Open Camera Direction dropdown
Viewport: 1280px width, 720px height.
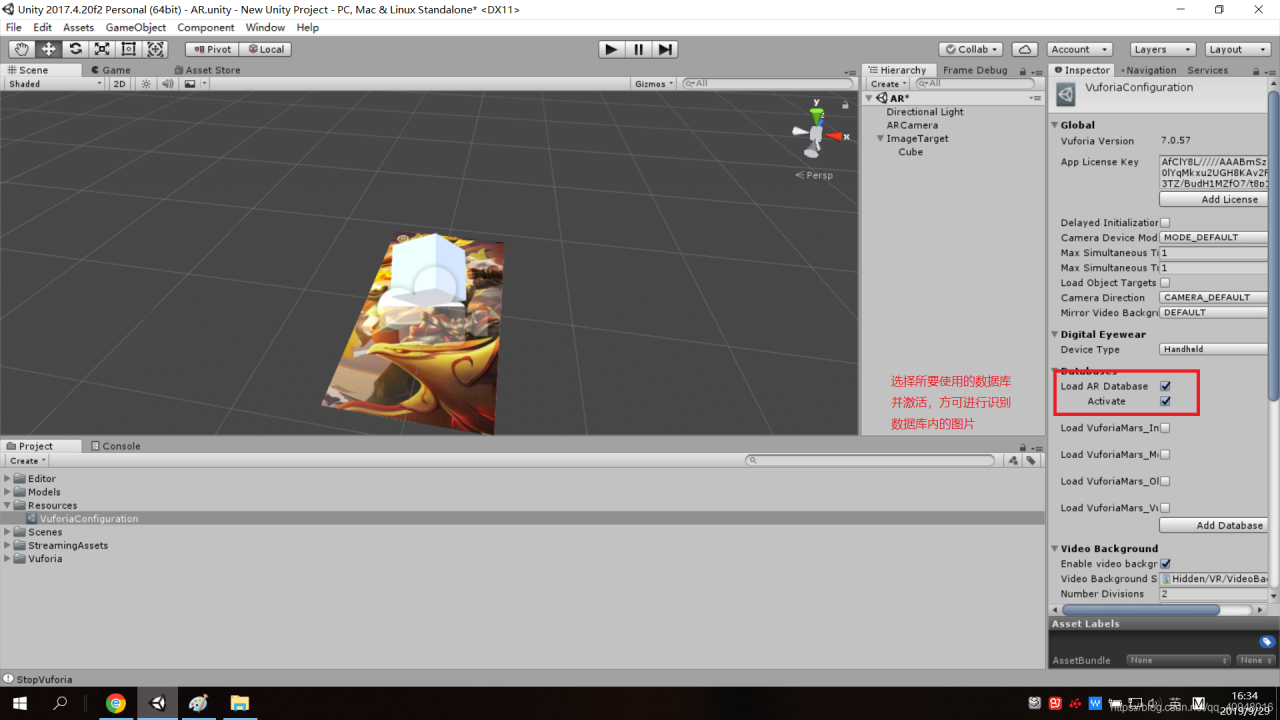[1214, 298]
